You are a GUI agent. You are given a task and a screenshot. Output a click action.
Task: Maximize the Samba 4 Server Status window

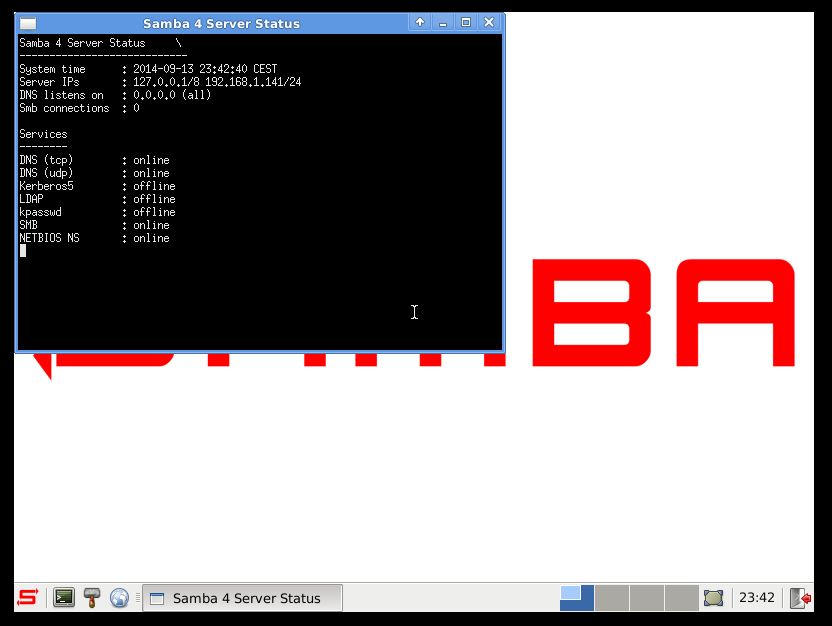466,22
